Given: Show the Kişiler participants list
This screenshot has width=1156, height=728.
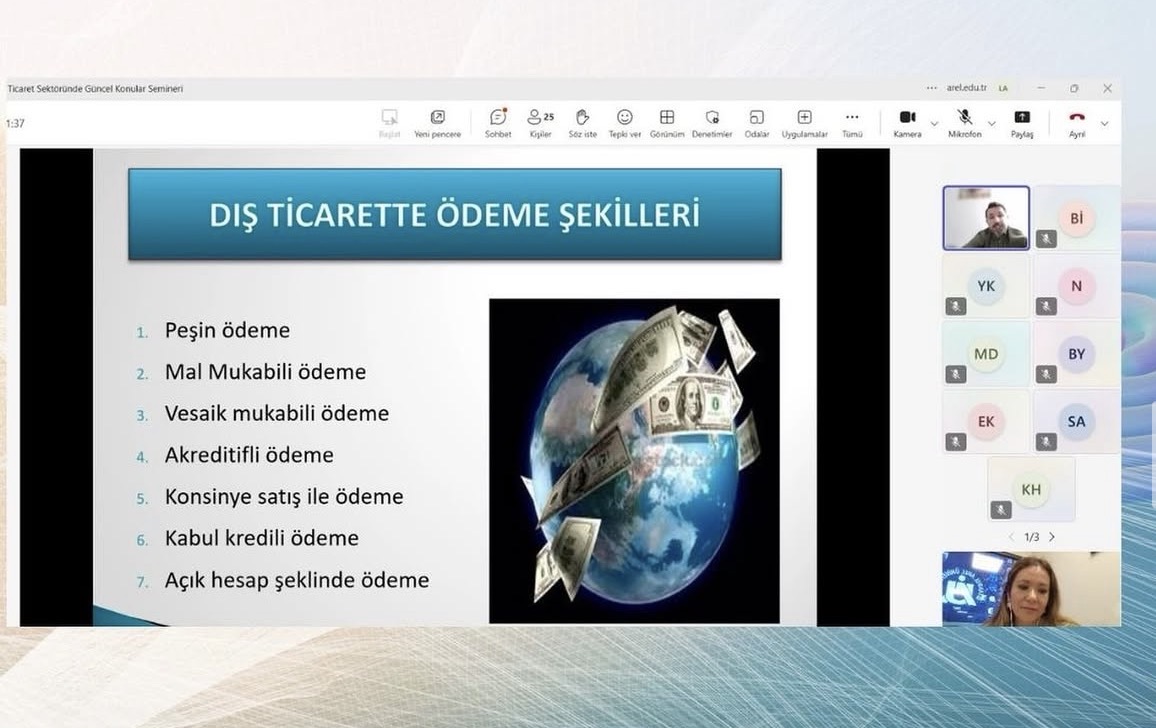Looking at the screenshot, I should pos(540,122).
